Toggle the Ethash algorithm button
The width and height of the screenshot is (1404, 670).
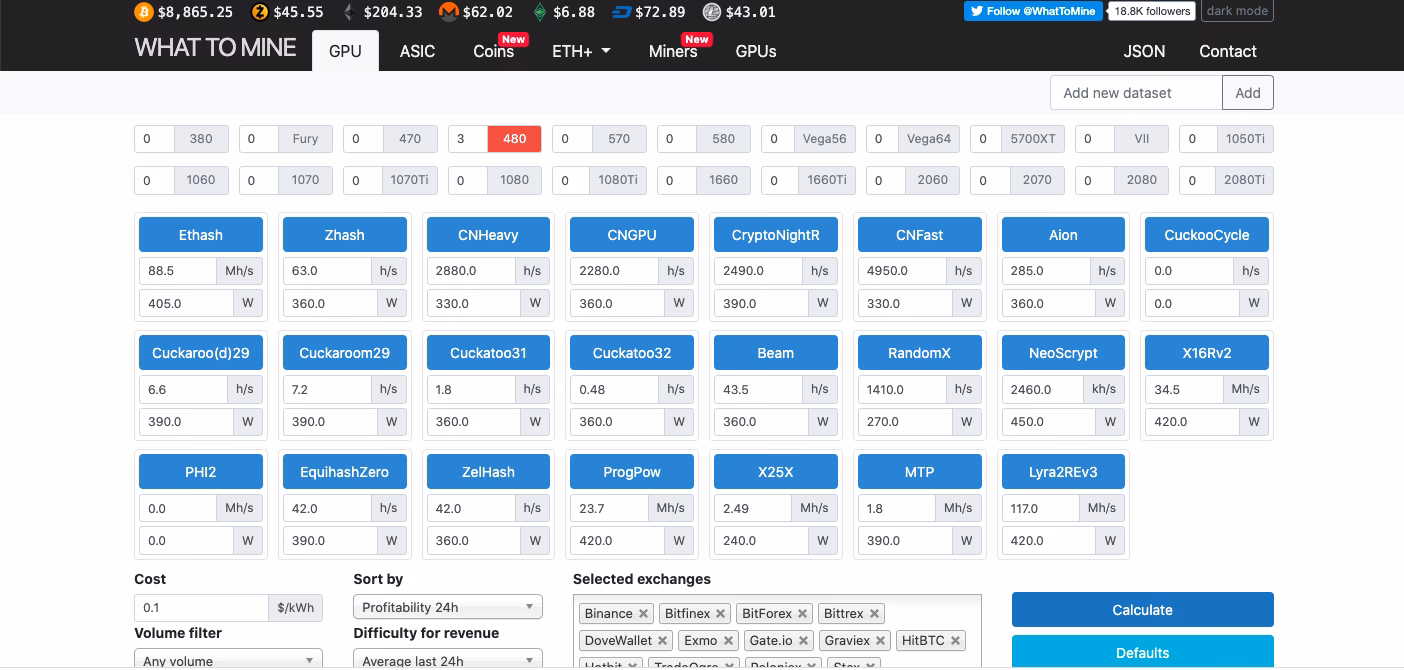201,235
